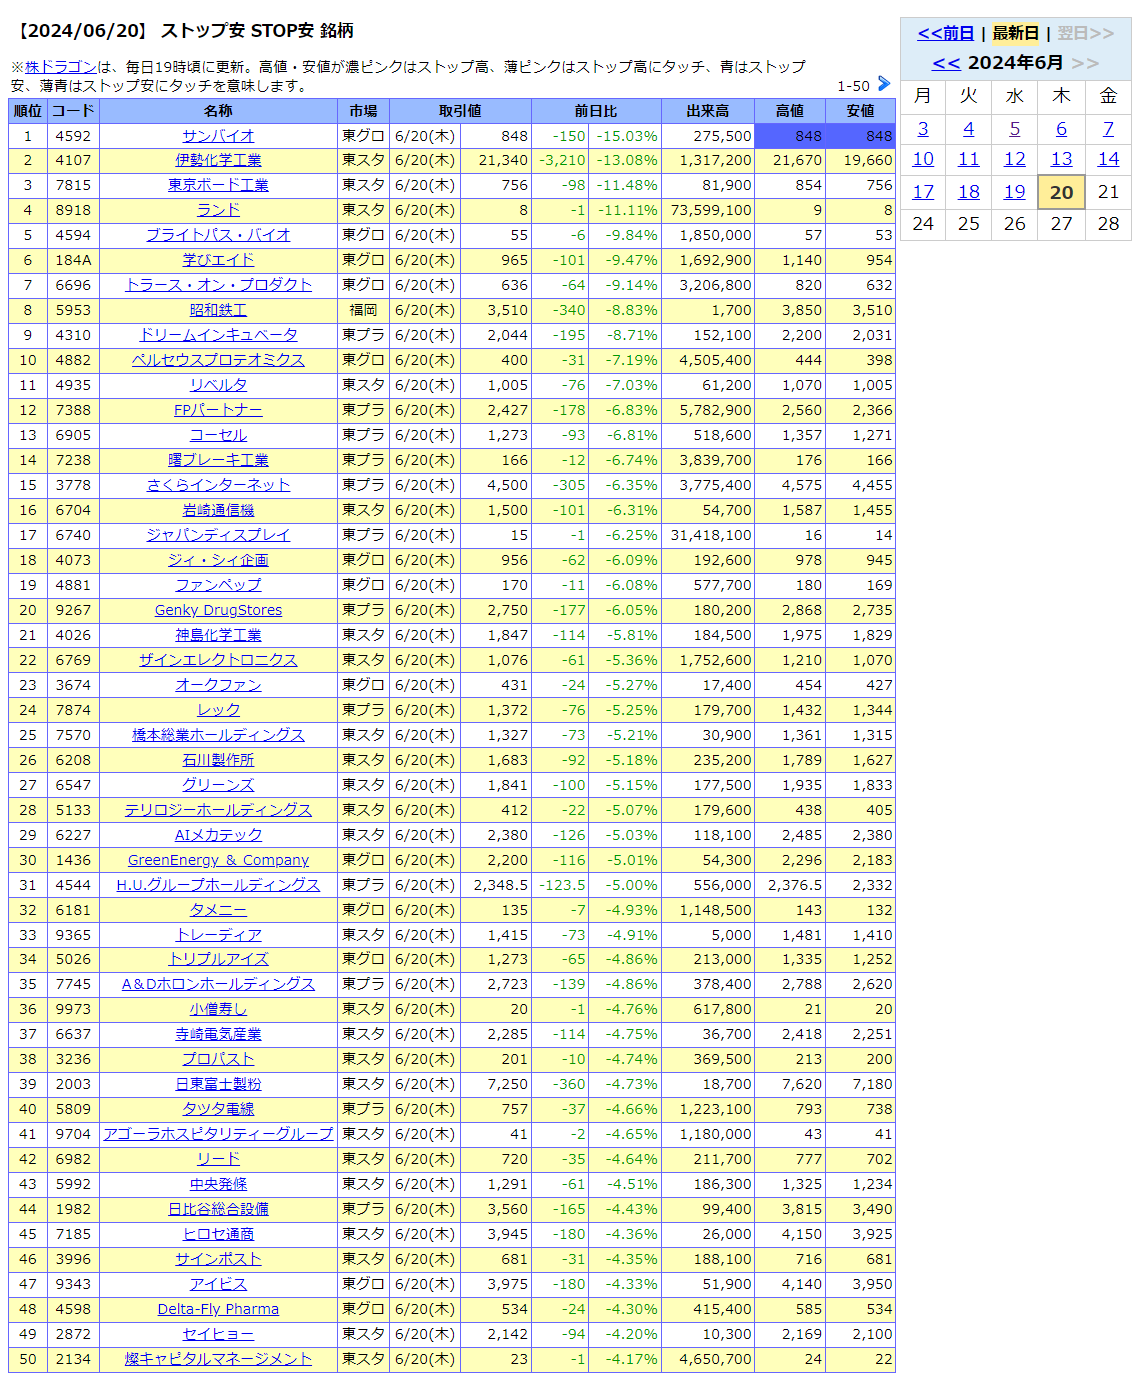The image size is (1136, 1380).
Task: Open stock アイビス
Action: coord(218,1285)
